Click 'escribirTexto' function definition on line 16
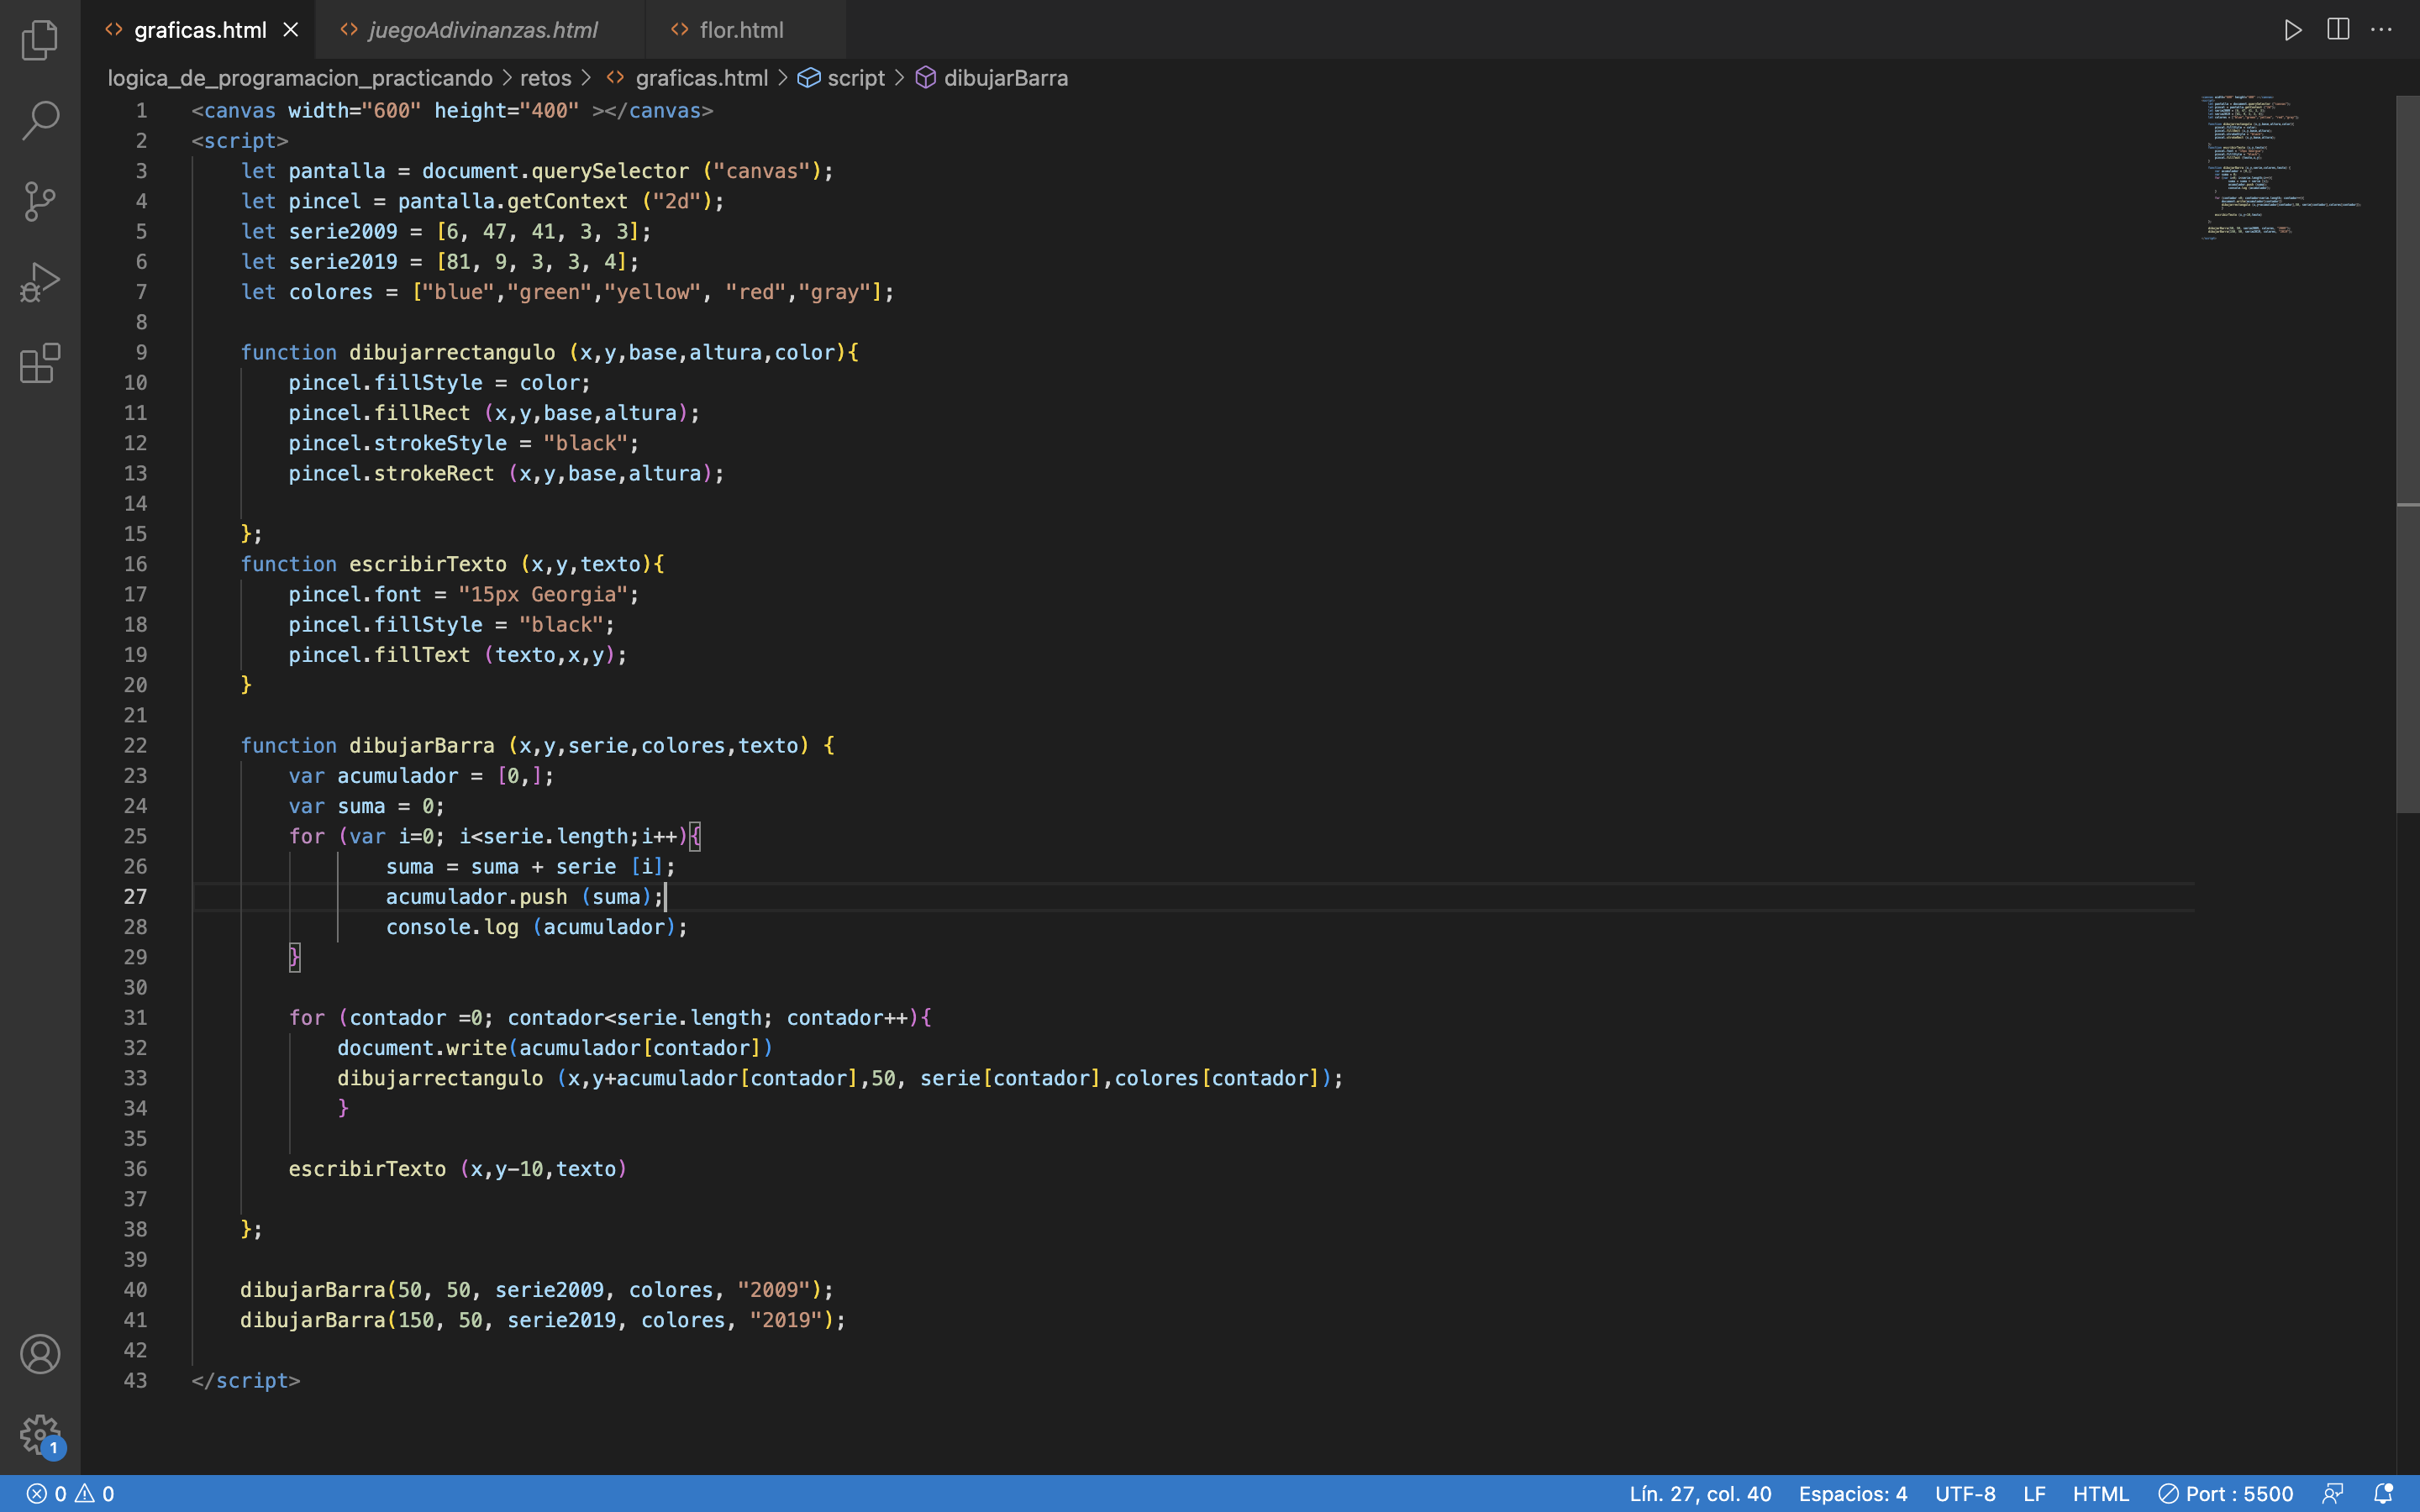This screenshot has width=2420, height=1512. coord(428,564)
